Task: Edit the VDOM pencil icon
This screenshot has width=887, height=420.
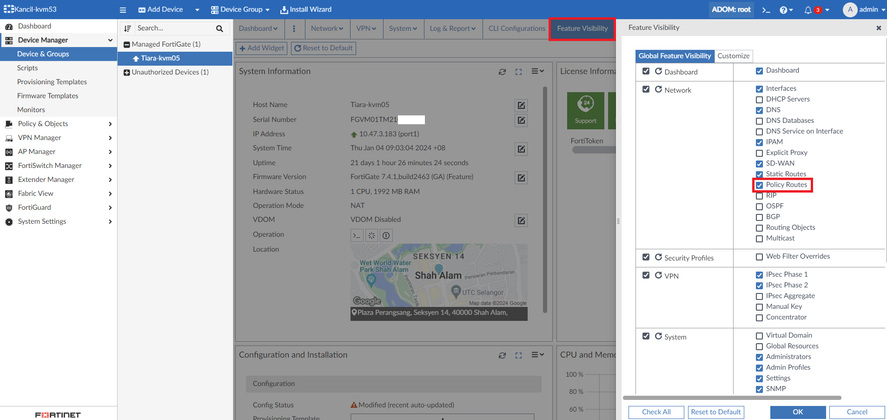Action: (x=521, y=220)
